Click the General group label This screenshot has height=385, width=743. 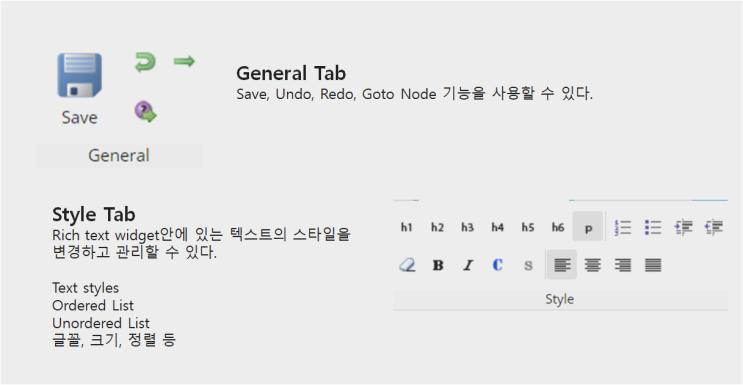pos(119,156)
